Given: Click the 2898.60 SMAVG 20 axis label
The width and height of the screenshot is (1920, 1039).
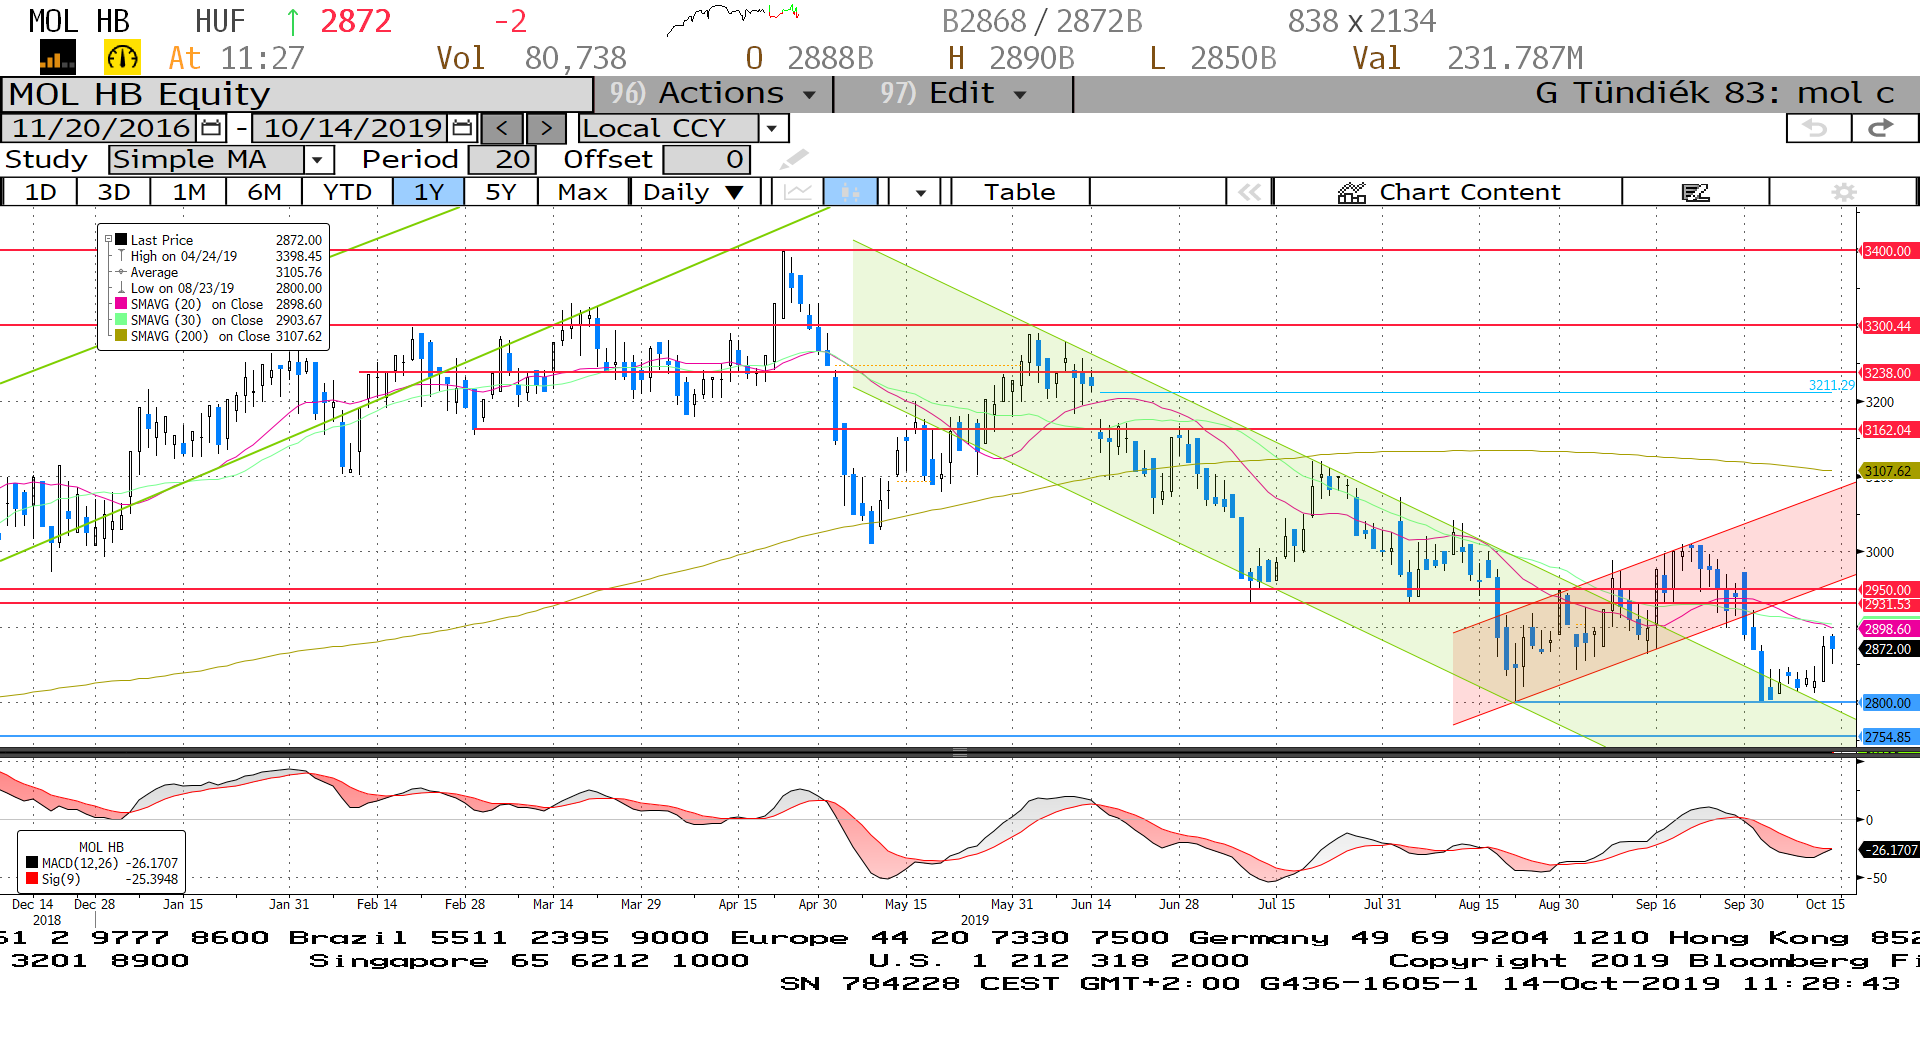Looking at the screenshot, I should click(1888, 629).
